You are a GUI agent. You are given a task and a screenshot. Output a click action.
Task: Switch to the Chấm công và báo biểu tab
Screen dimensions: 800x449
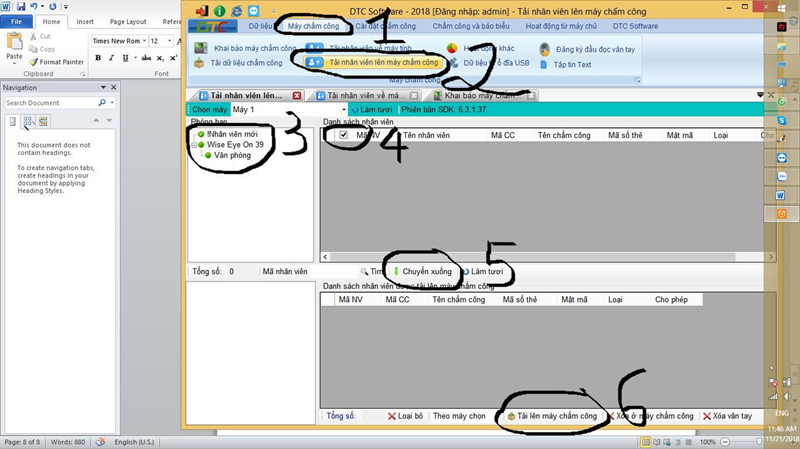click(471, 24)
